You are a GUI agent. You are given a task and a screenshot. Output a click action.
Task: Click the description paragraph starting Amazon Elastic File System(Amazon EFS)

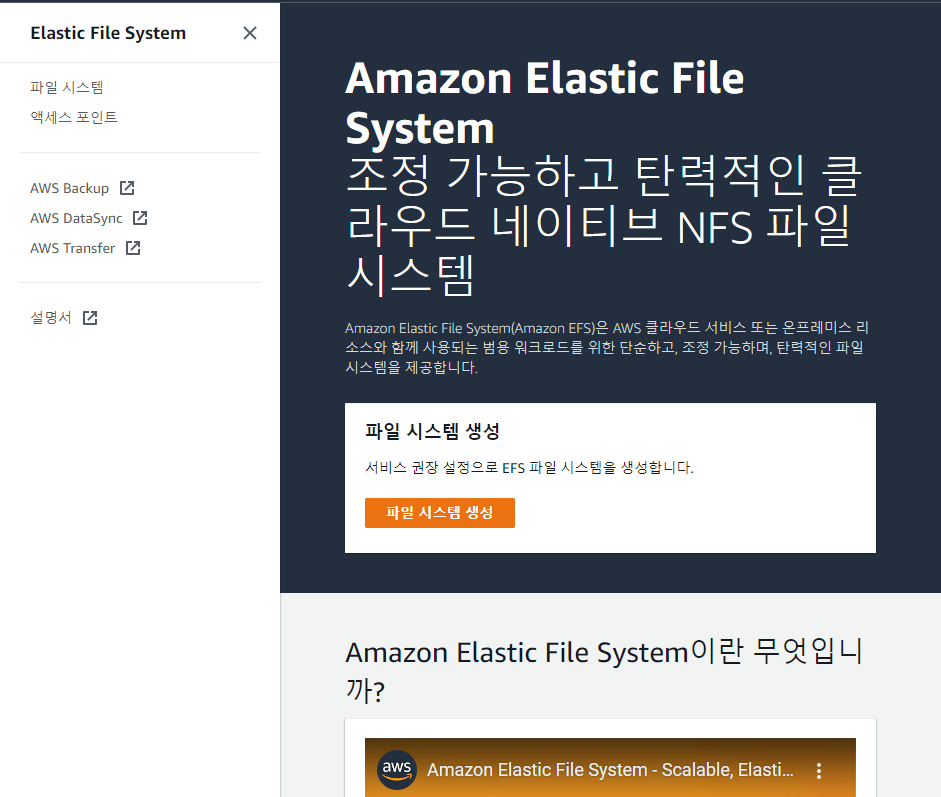(x=607, y=347)
